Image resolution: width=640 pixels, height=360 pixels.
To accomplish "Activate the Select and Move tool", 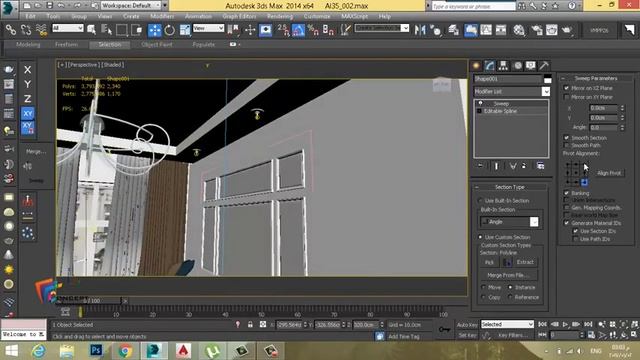I will [155, 30].
